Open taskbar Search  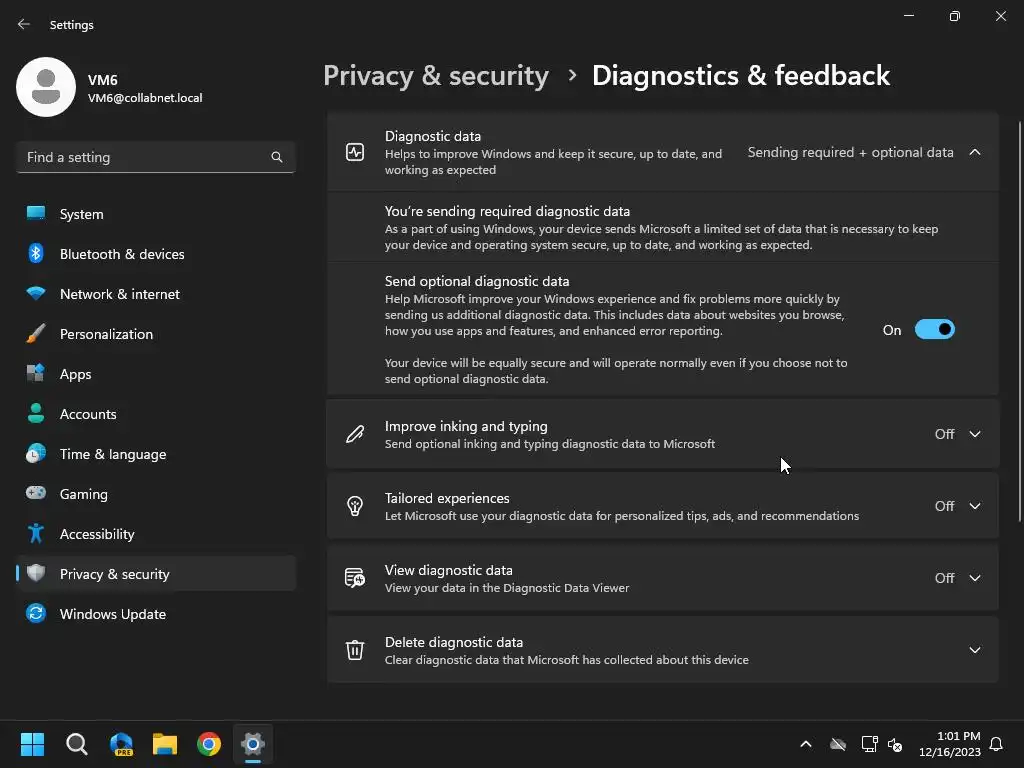tap(76, 744)
